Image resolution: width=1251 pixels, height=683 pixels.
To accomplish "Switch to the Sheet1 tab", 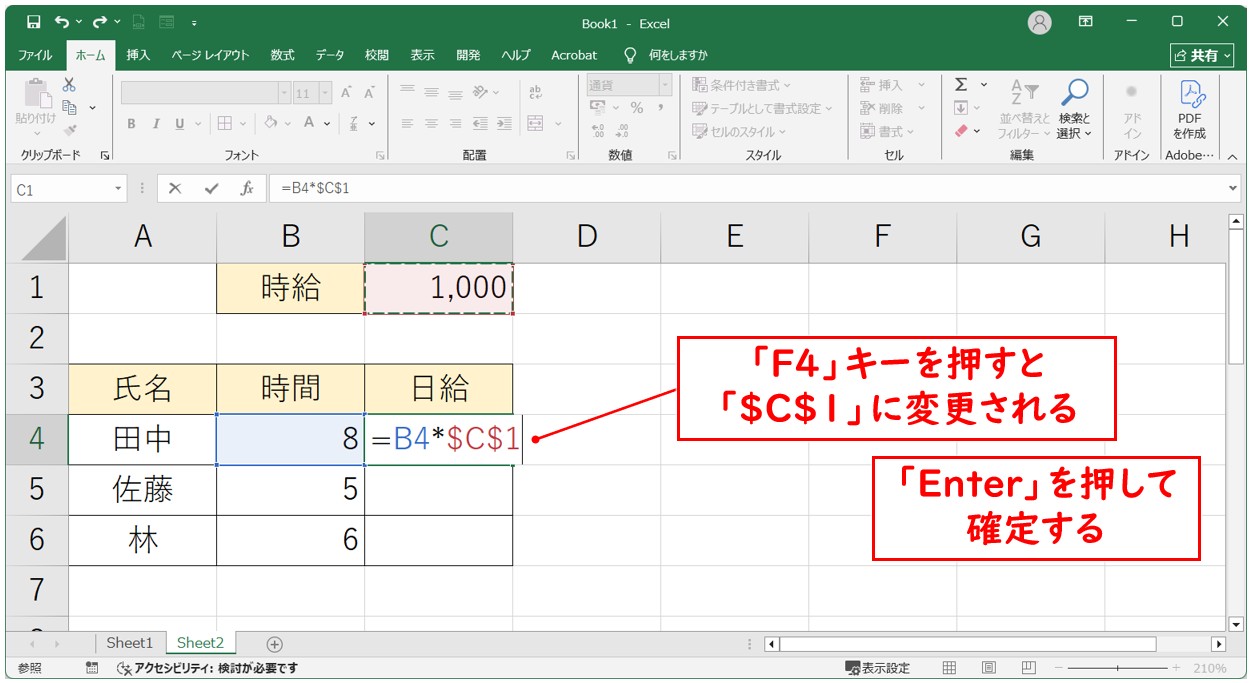I will pyautogui.click(x=130, y=643).
